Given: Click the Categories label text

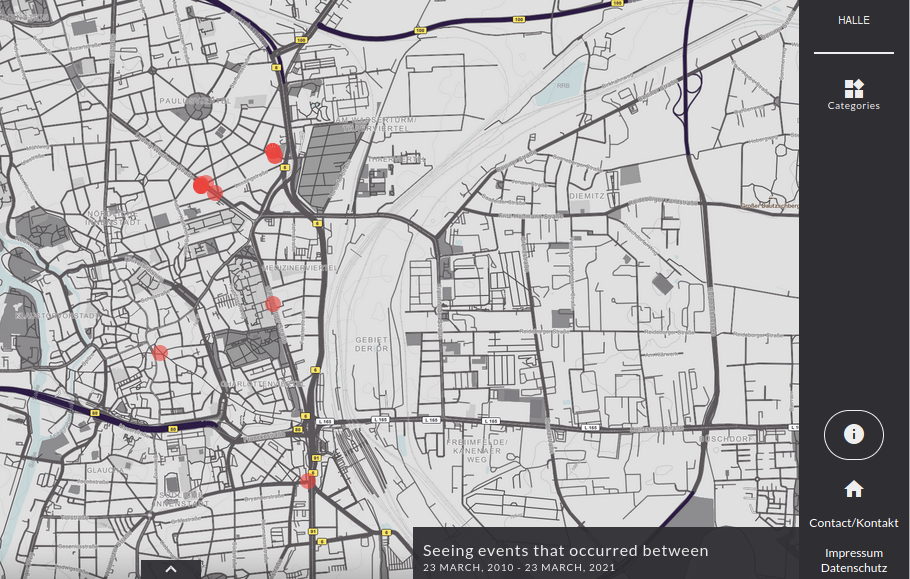Looking at the screenshot, I should (853, 106).
